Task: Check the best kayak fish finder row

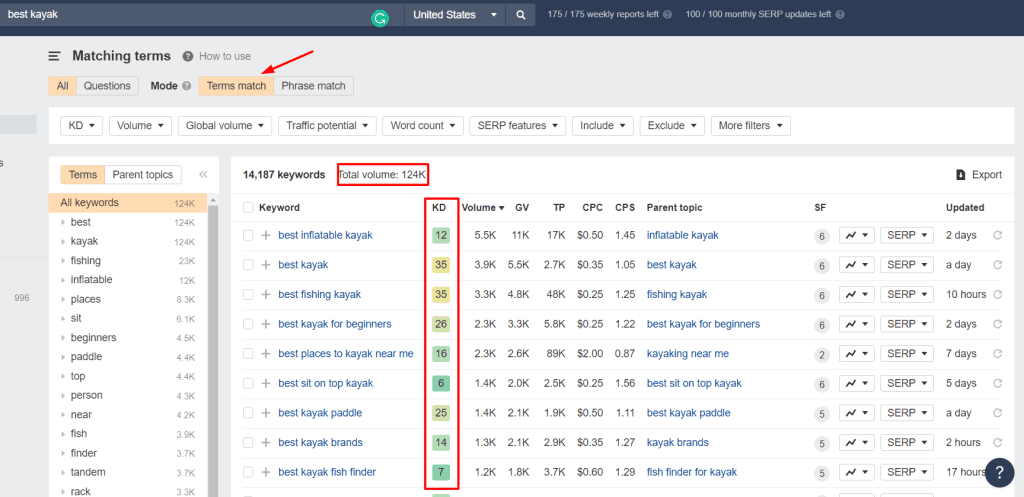Action: pos(248,472)
